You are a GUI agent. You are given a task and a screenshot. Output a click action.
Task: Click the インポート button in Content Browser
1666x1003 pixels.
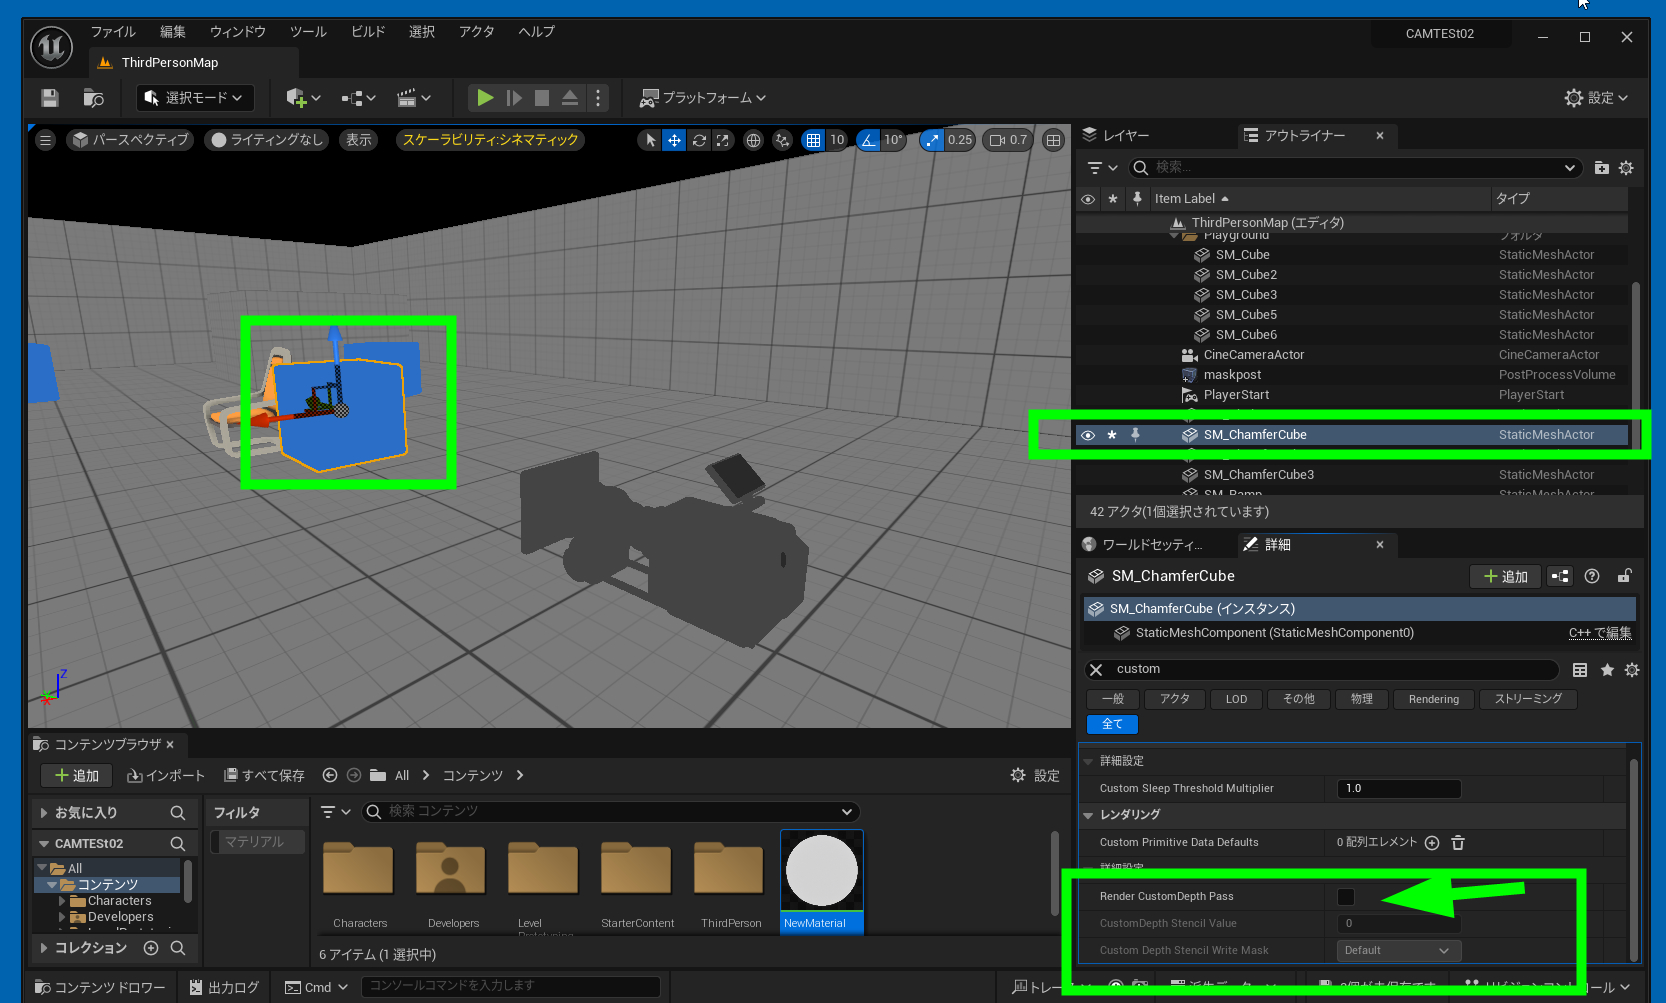pos(166,776)
